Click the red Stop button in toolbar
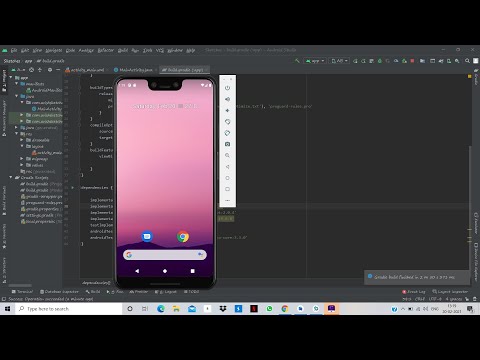The height and width of the screenshot is (360, 480). (412, 61)
